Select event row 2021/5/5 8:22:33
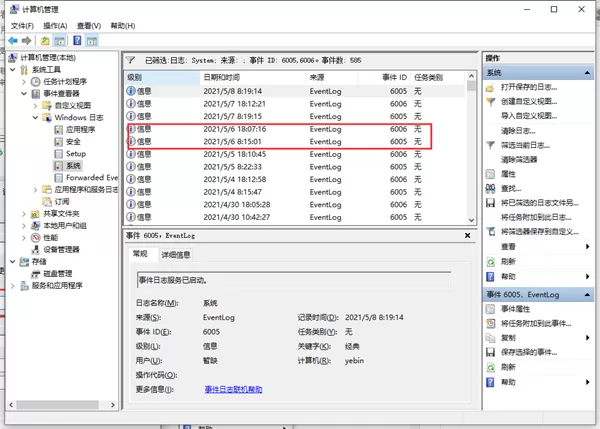The height and width of the screenshot is (429, 600). click(x=295, y=167)
